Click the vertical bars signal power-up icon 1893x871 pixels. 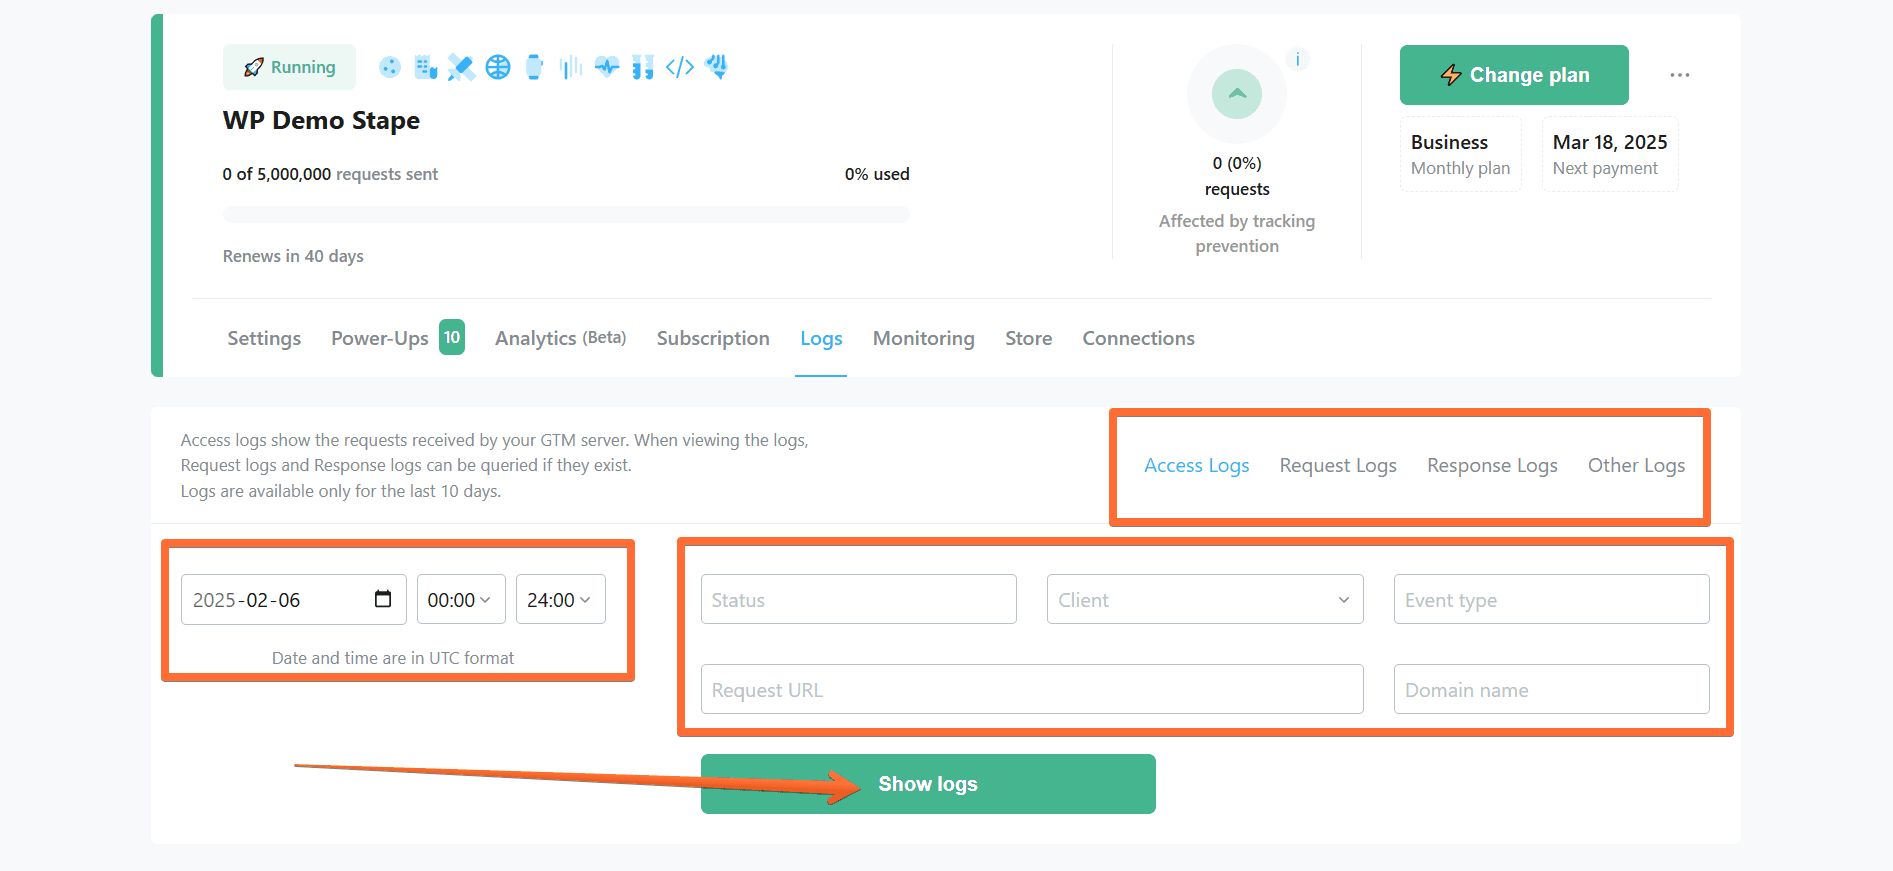571,67
